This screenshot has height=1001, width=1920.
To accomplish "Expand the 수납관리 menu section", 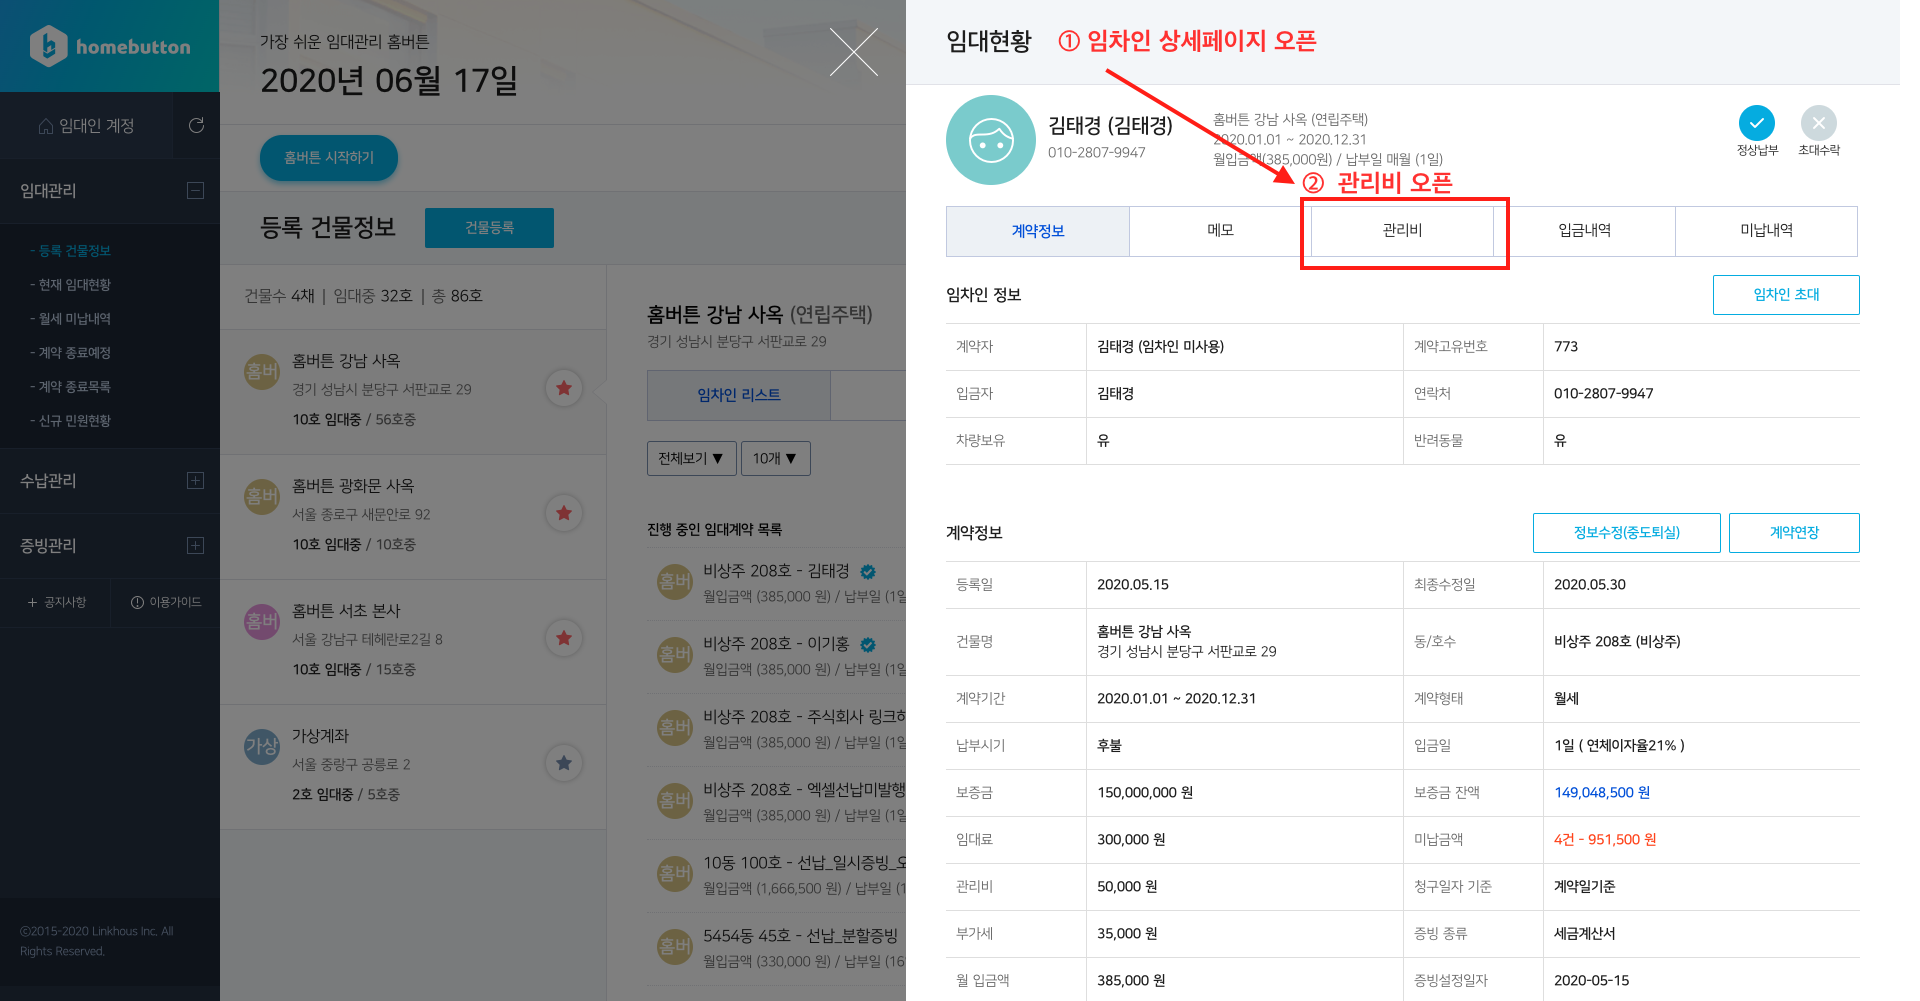I will [195, 480].
